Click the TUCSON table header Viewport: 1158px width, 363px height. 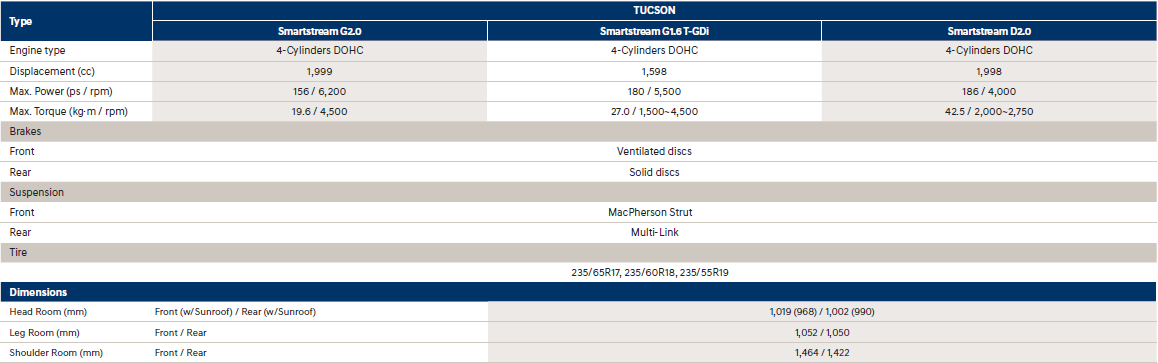[x=654, y=11]
